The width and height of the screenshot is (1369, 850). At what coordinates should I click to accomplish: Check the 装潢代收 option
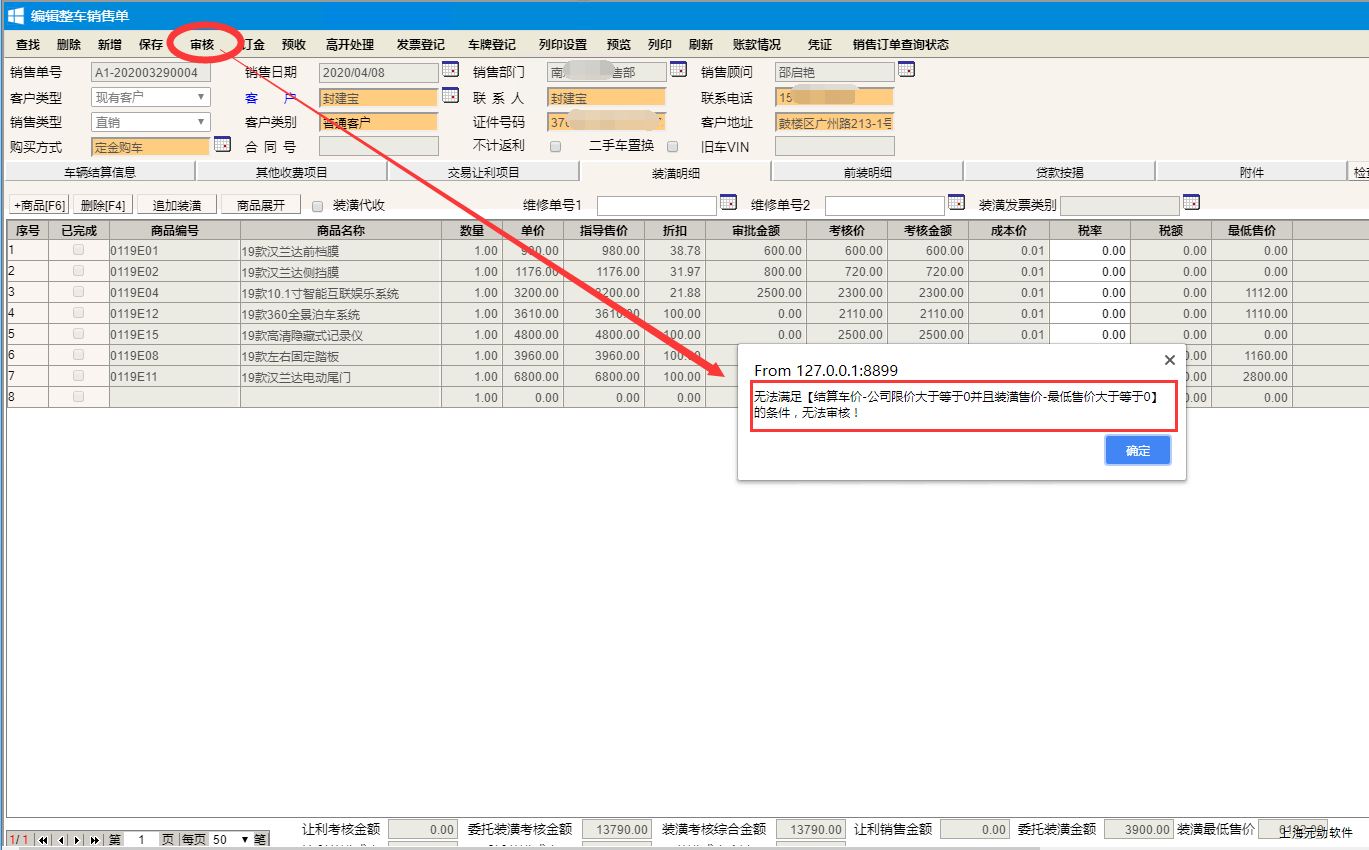[317, 206]
